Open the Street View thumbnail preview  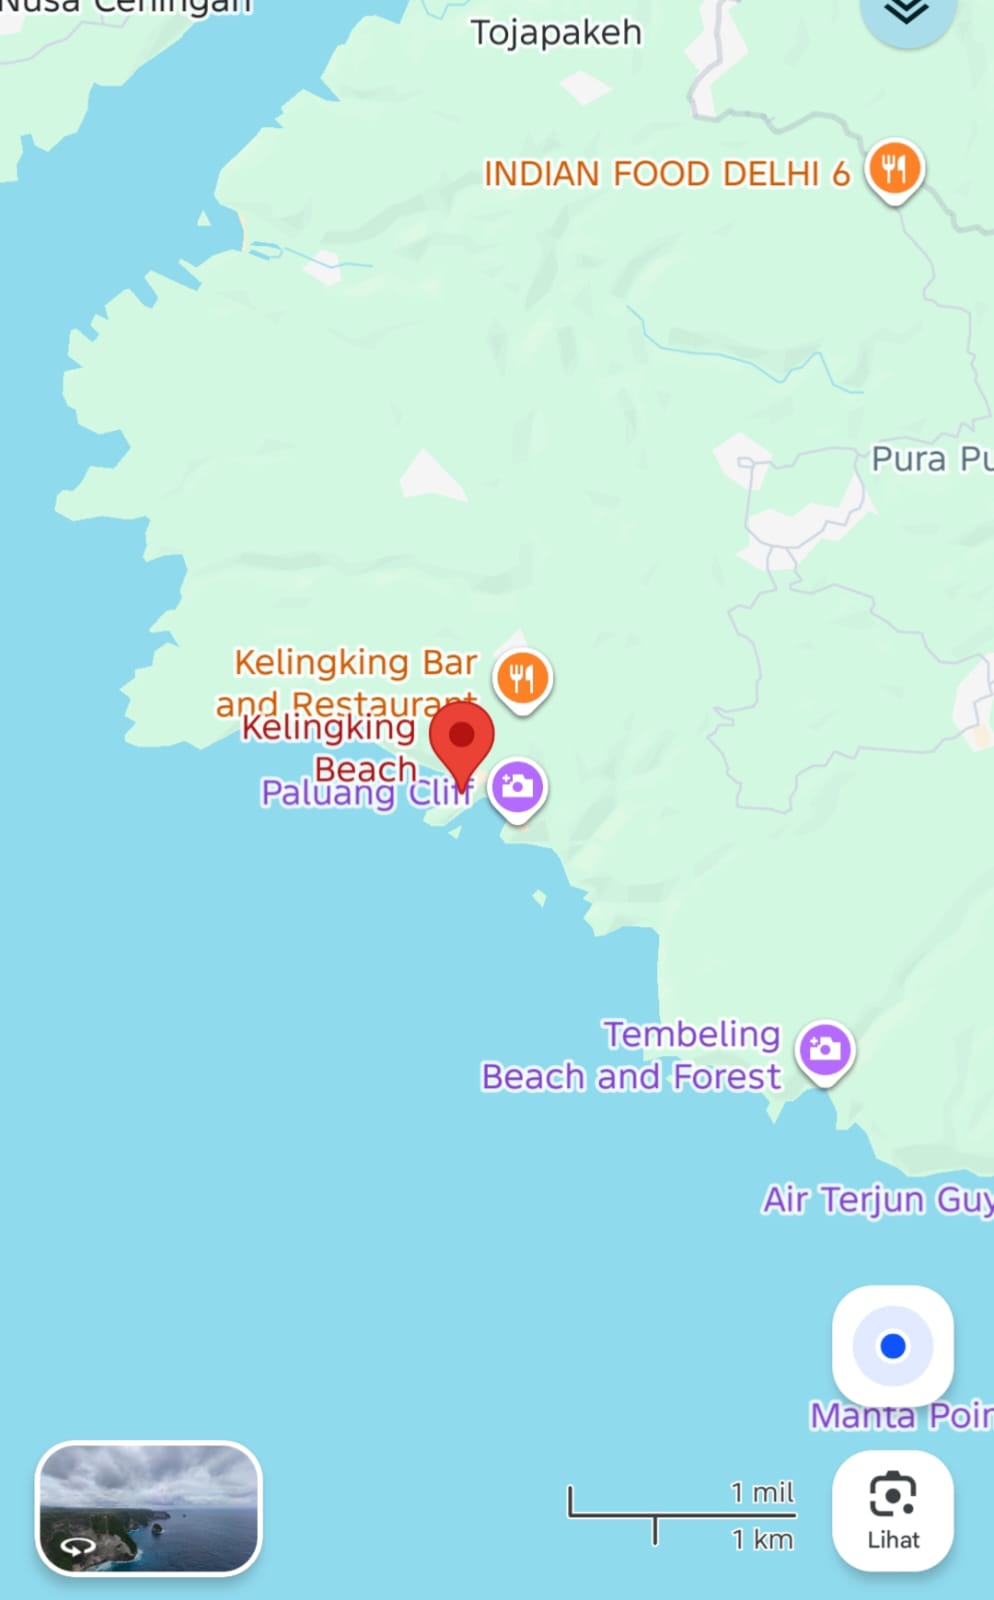point(149,1509)
